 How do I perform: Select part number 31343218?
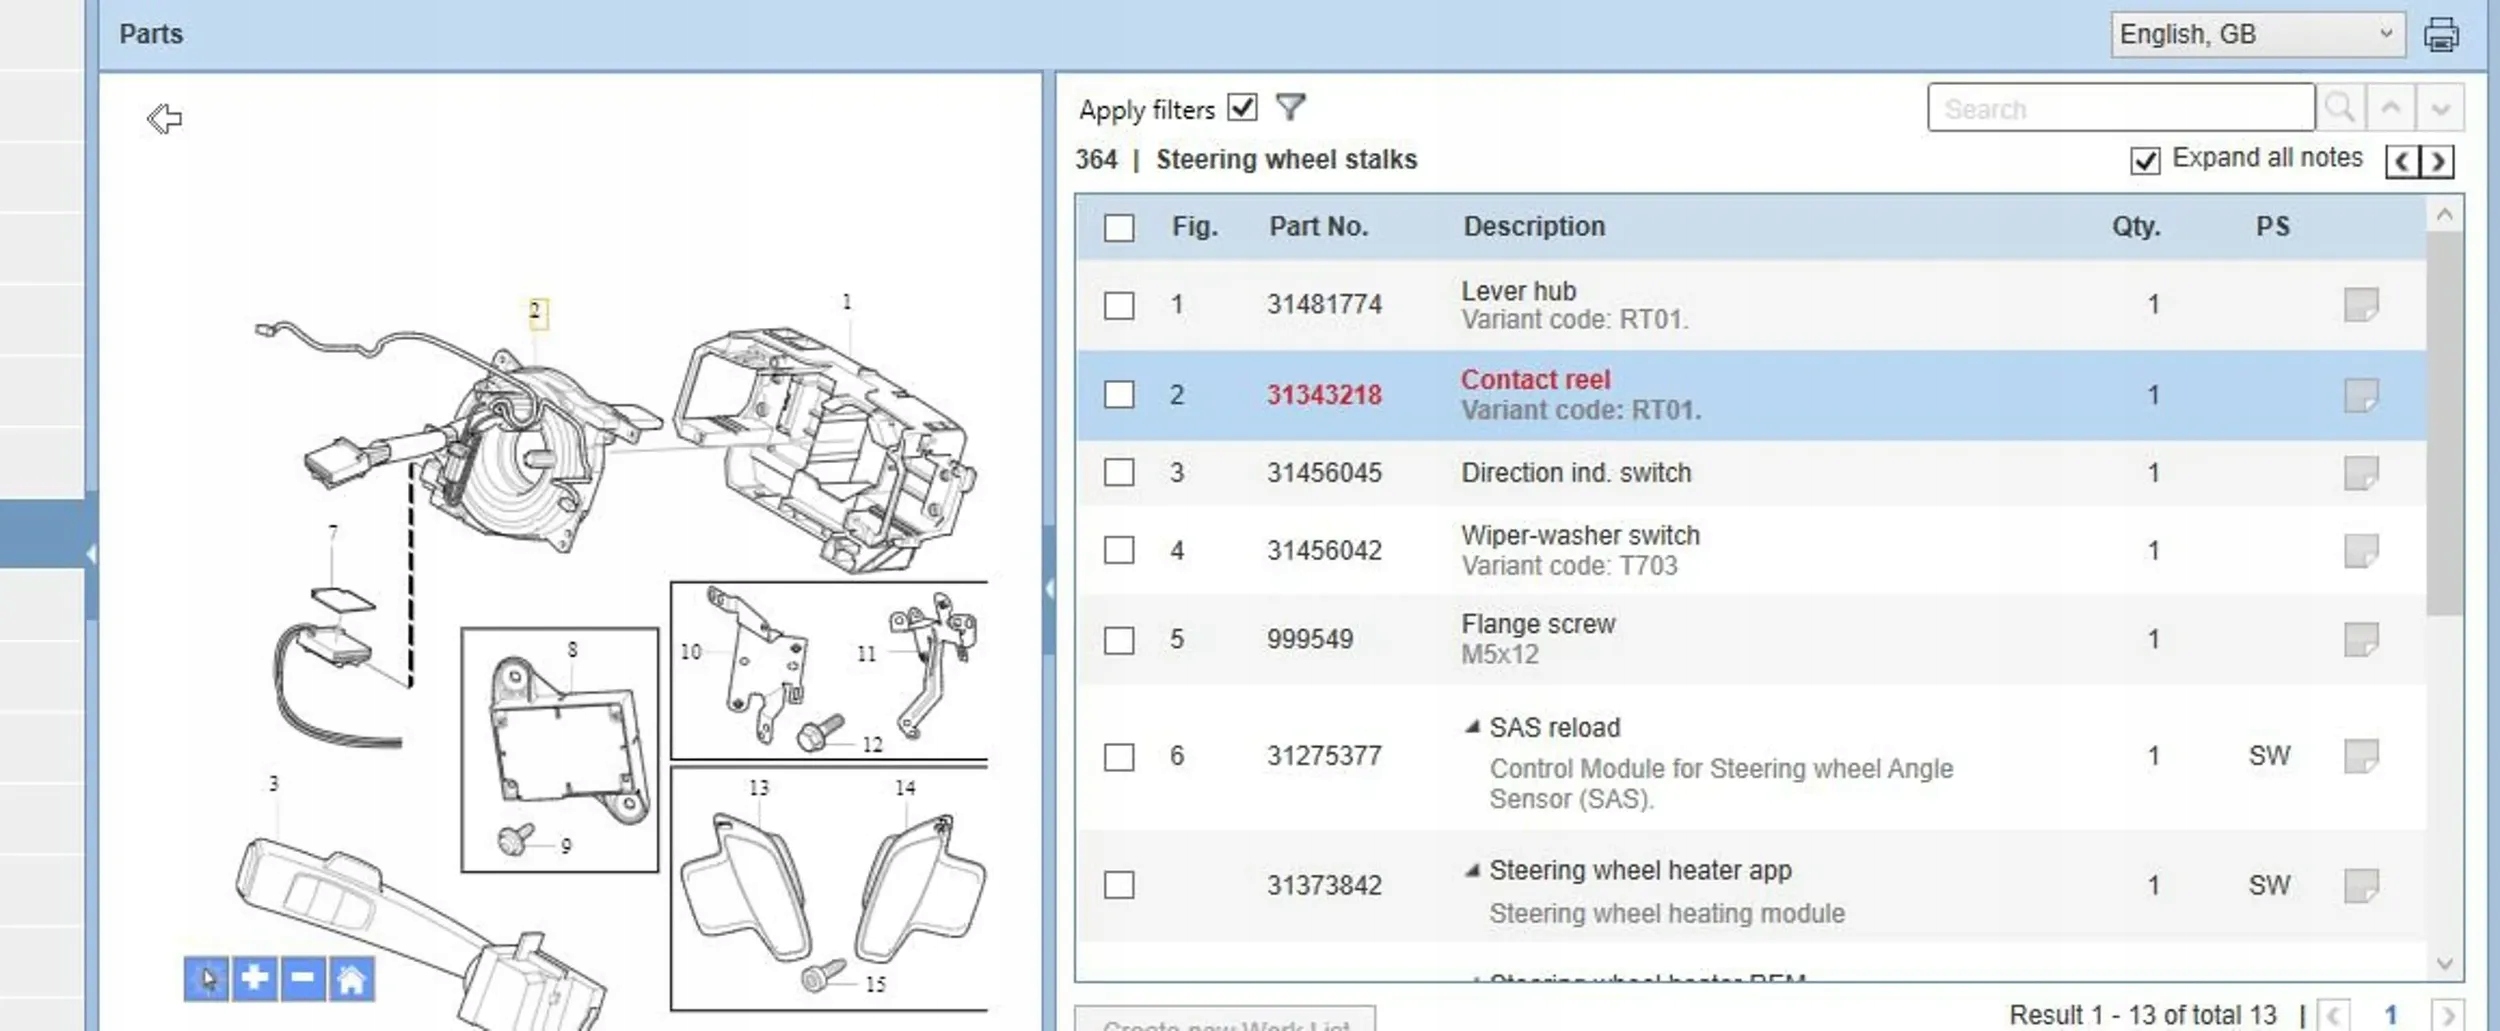click(x=1324, y=395)
